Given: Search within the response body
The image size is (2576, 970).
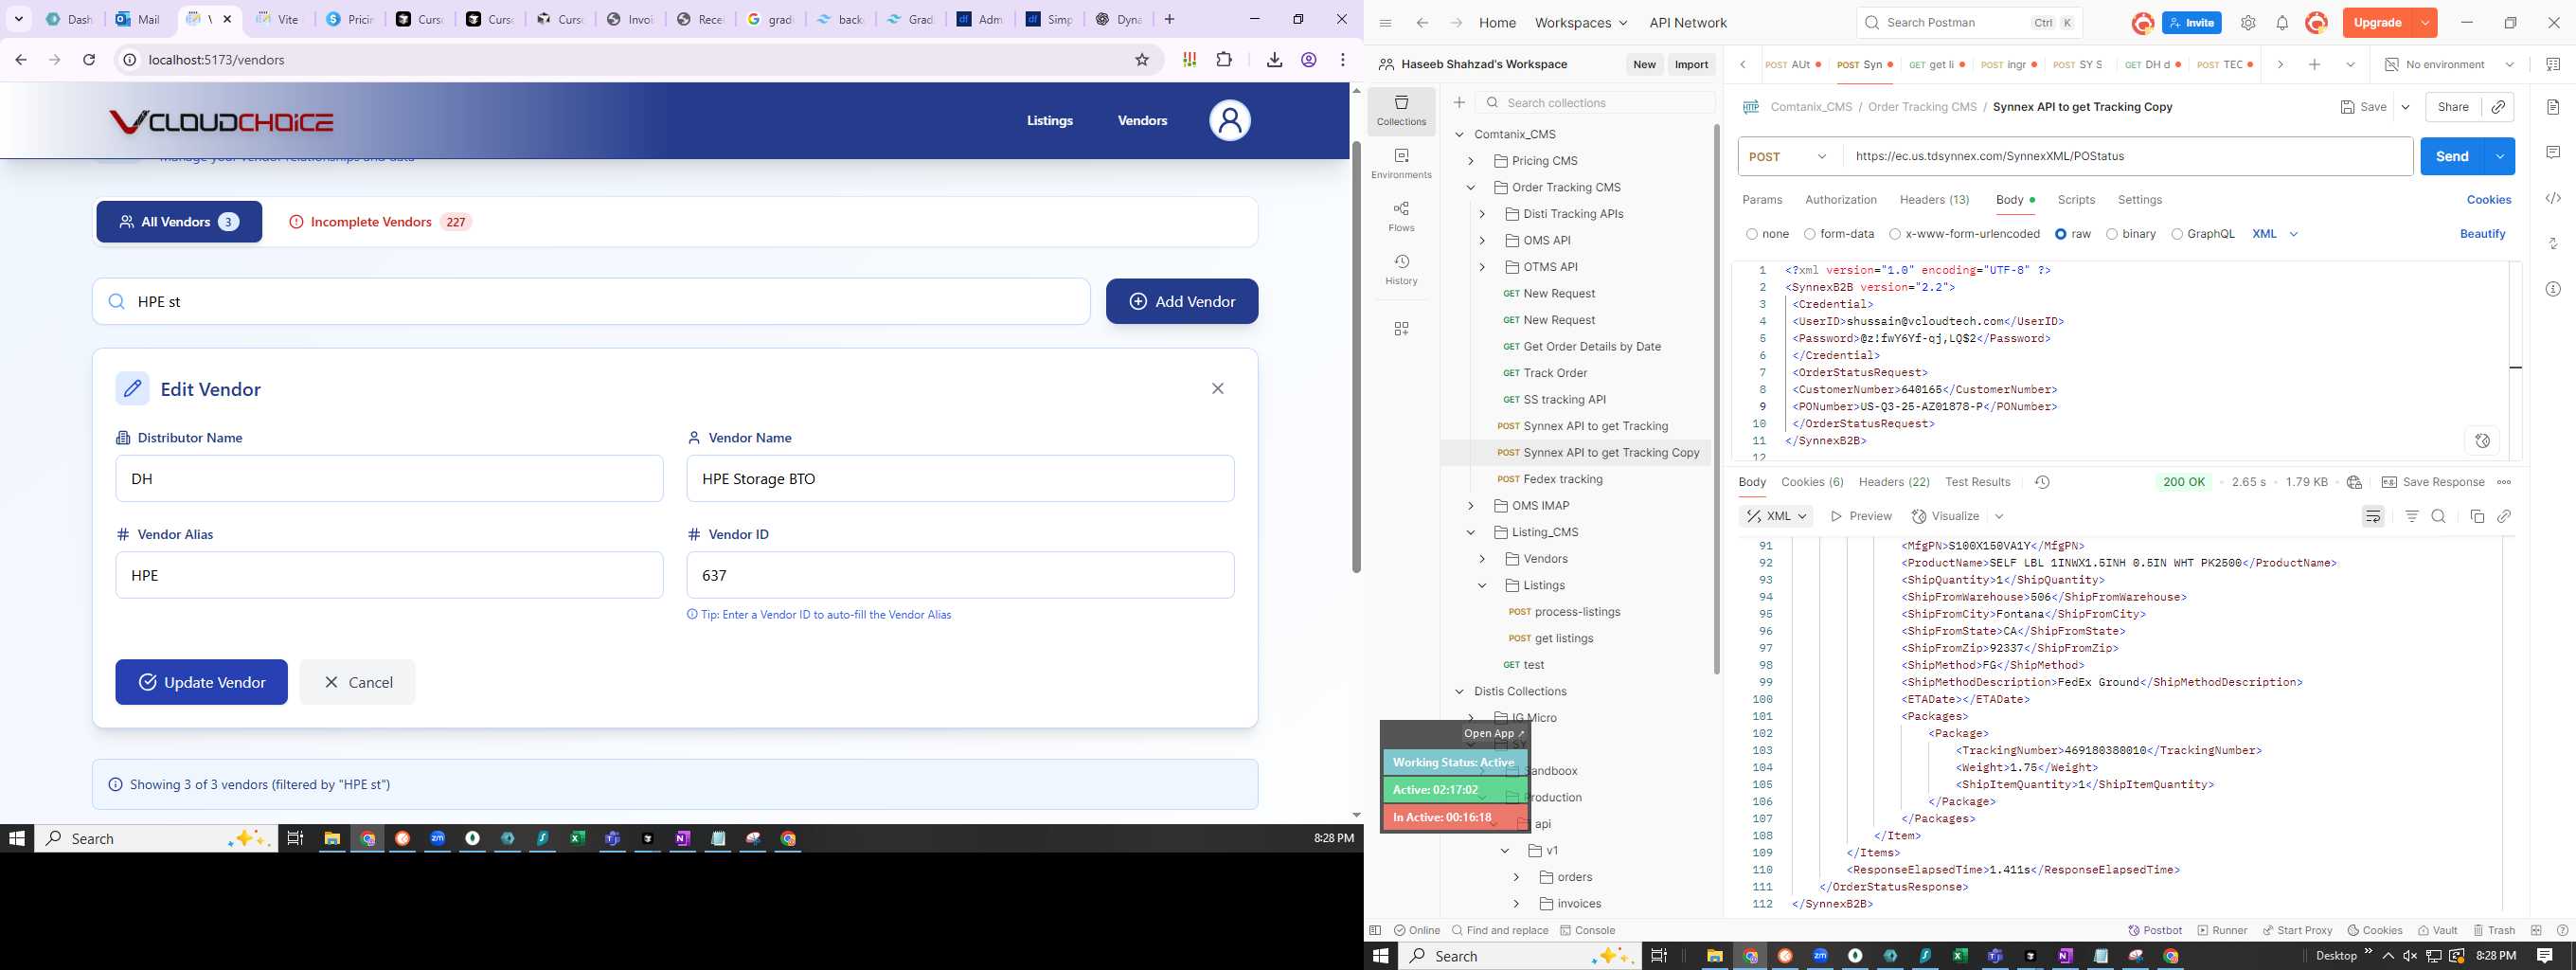Looking at the screenshot, I should pyautogui.click(x=2439, y=516).
